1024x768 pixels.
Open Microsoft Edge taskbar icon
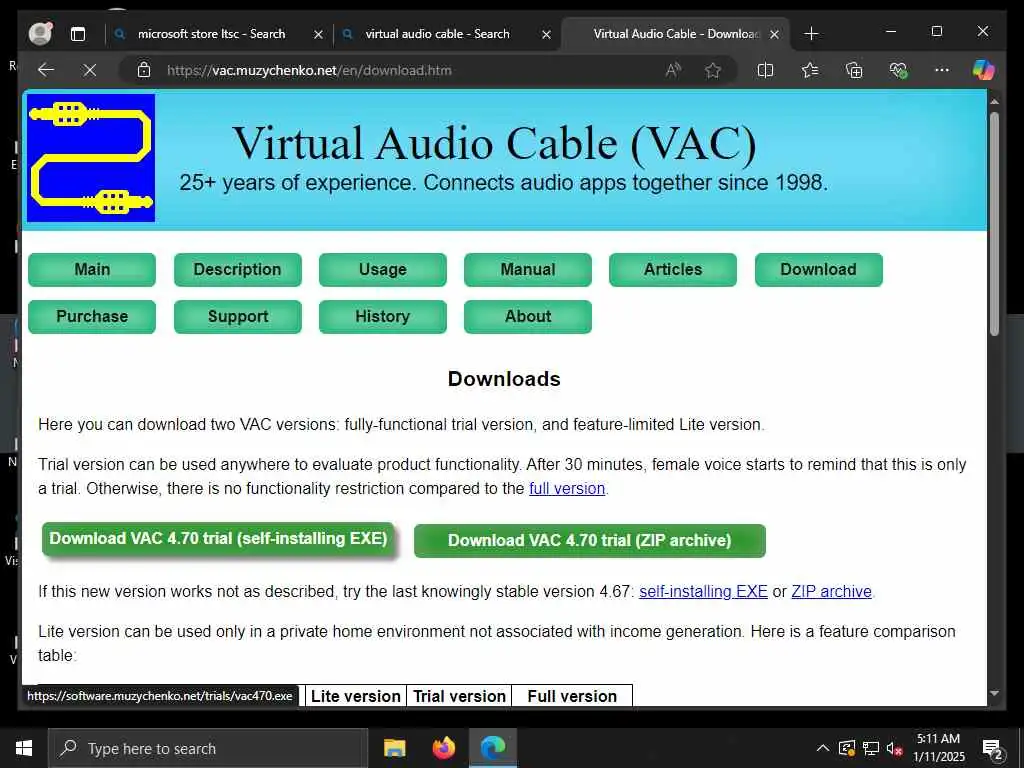493,748
